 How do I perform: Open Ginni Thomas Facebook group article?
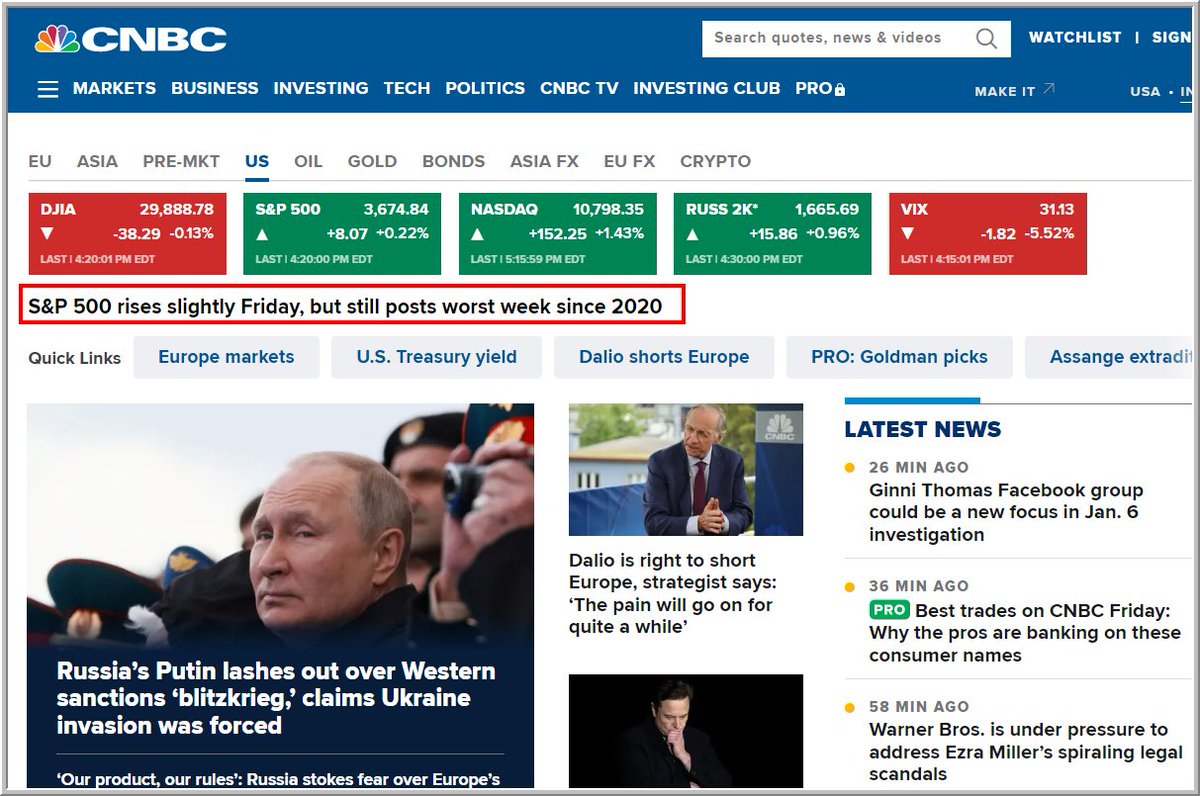tap(1006, 512)
